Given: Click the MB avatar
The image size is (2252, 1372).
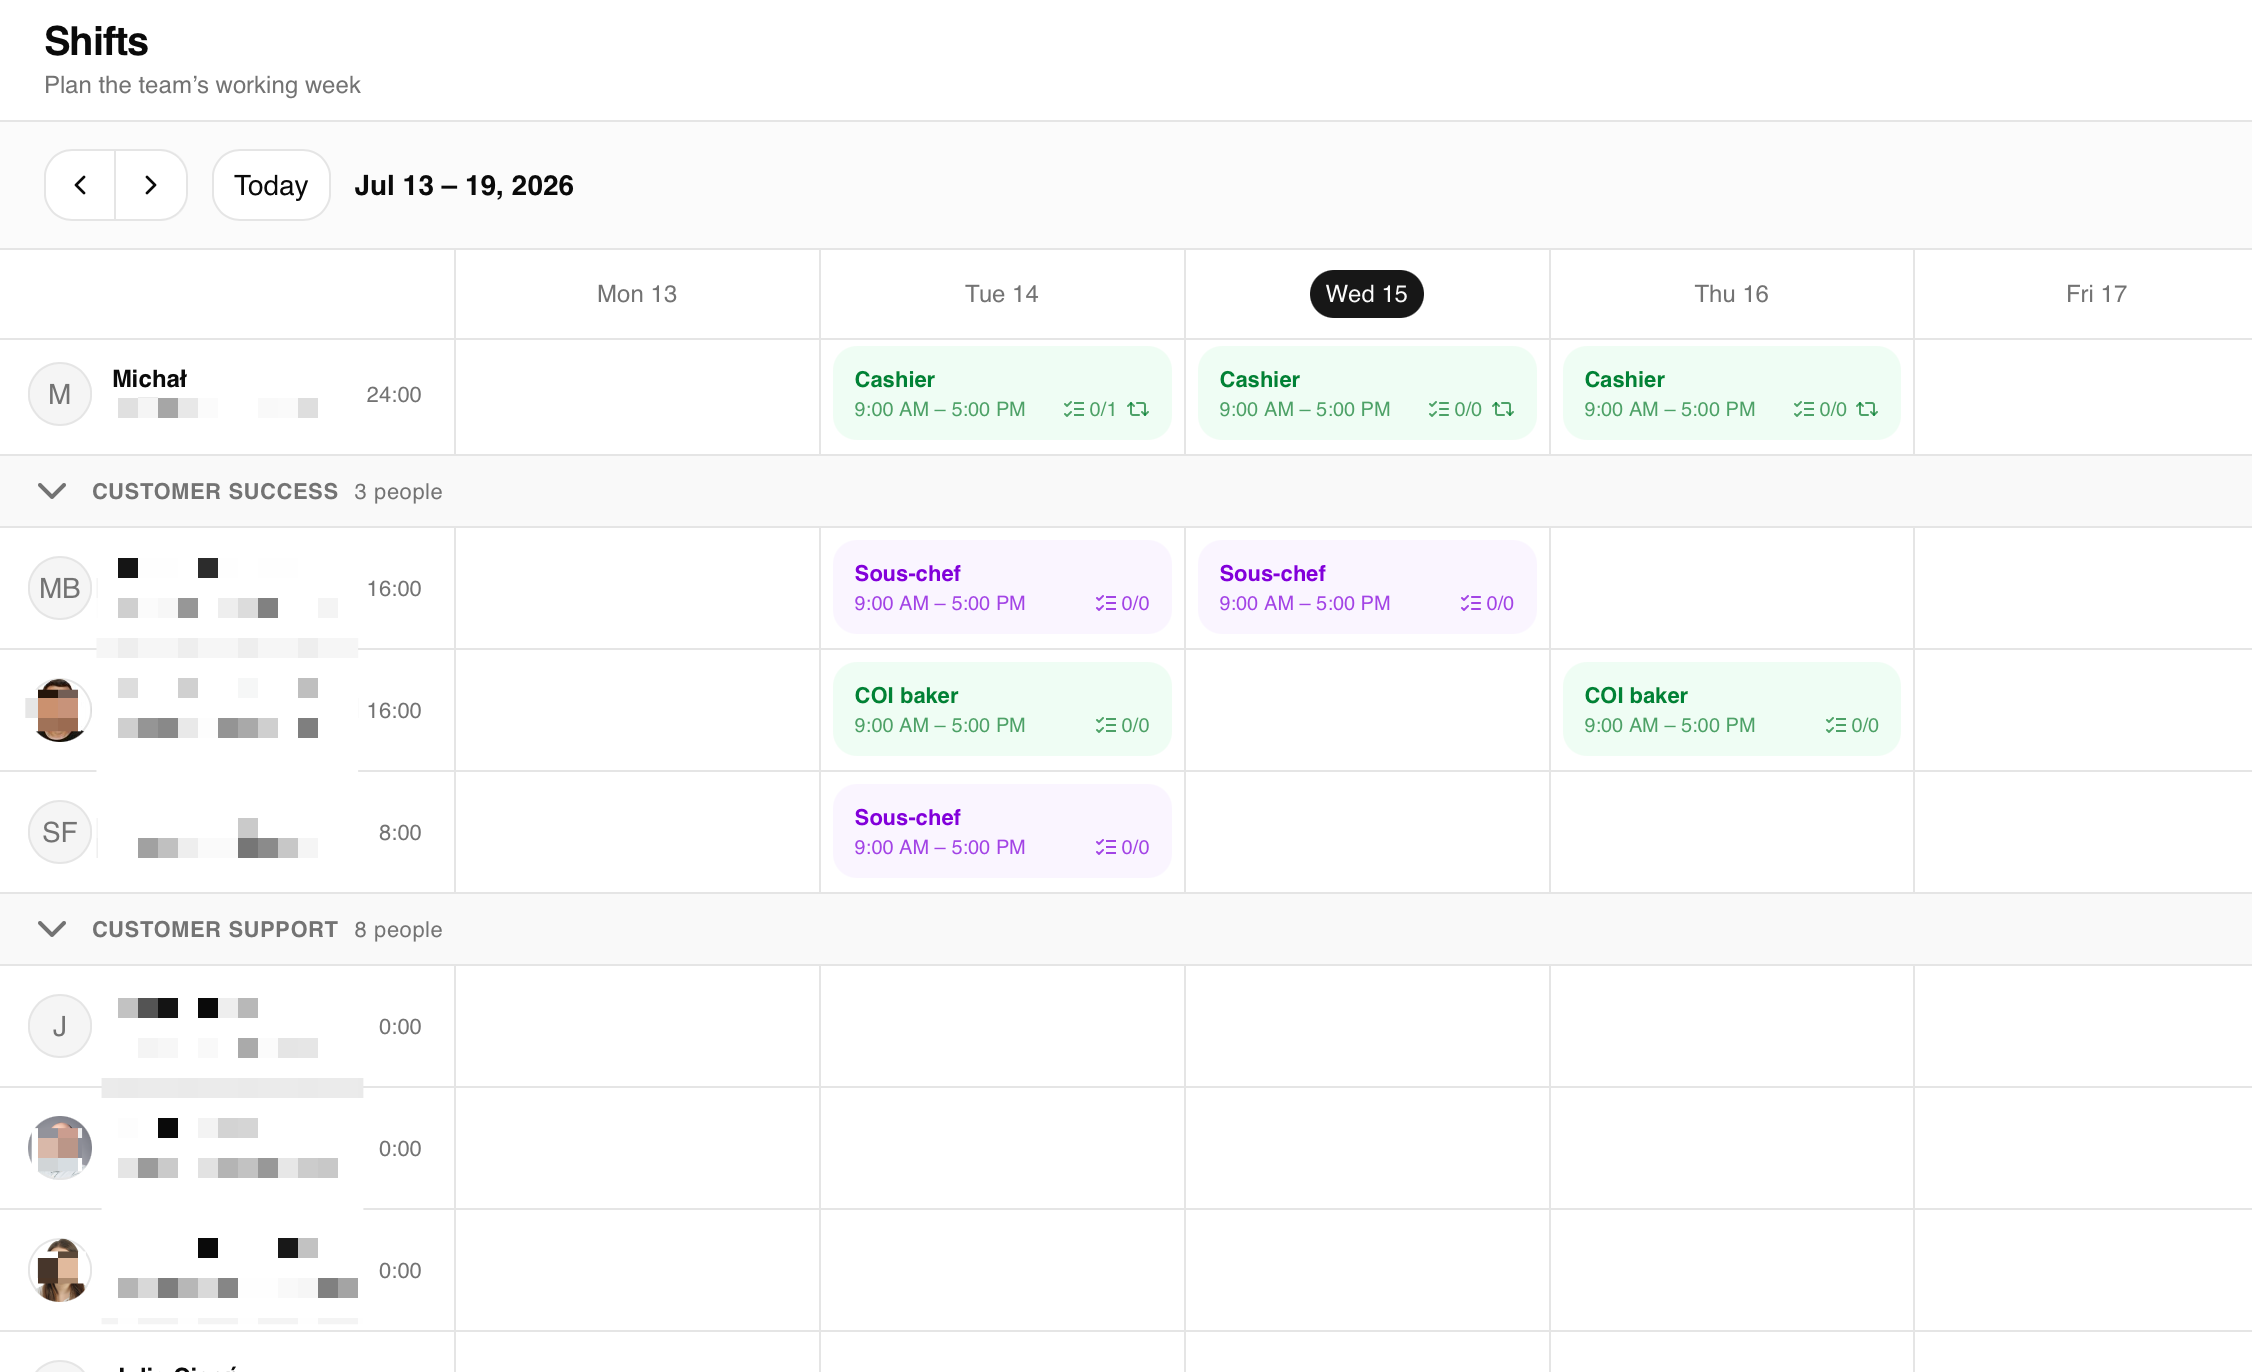Looking at the screenshot, I should (x=60, y=588).
